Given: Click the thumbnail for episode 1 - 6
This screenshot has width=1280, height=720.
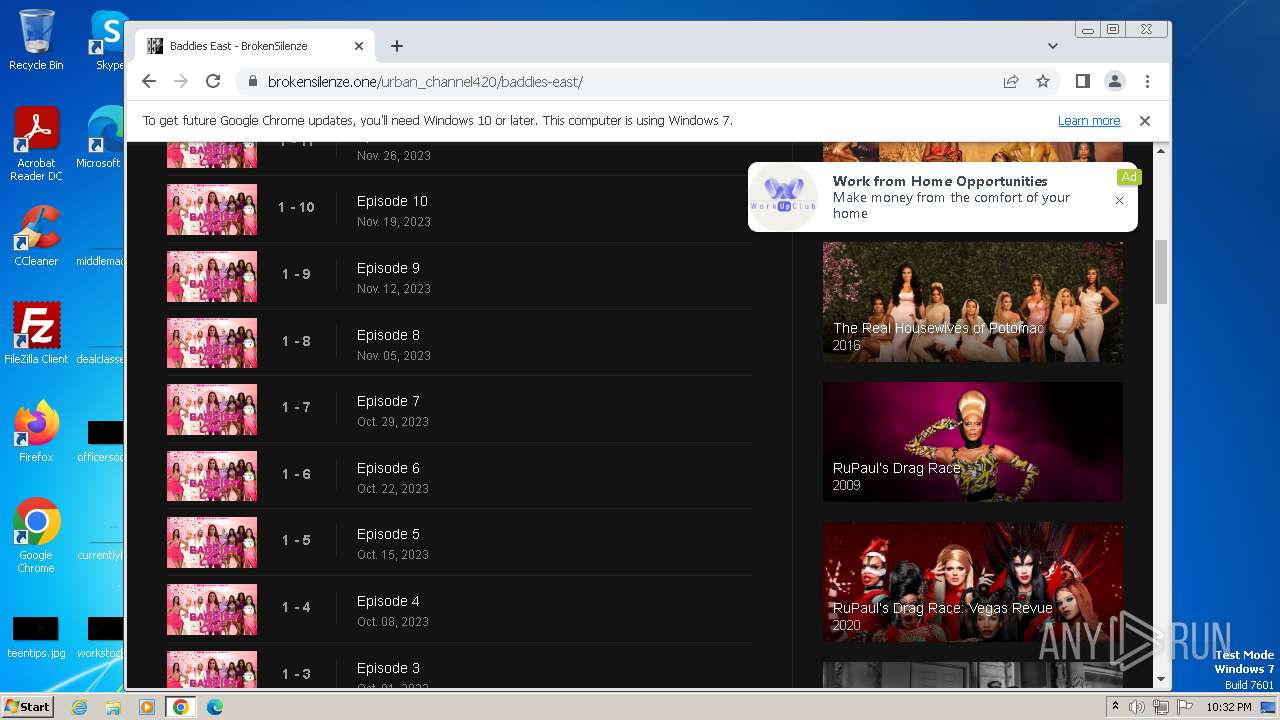Looking at the screenshot, I should point(212,476).
